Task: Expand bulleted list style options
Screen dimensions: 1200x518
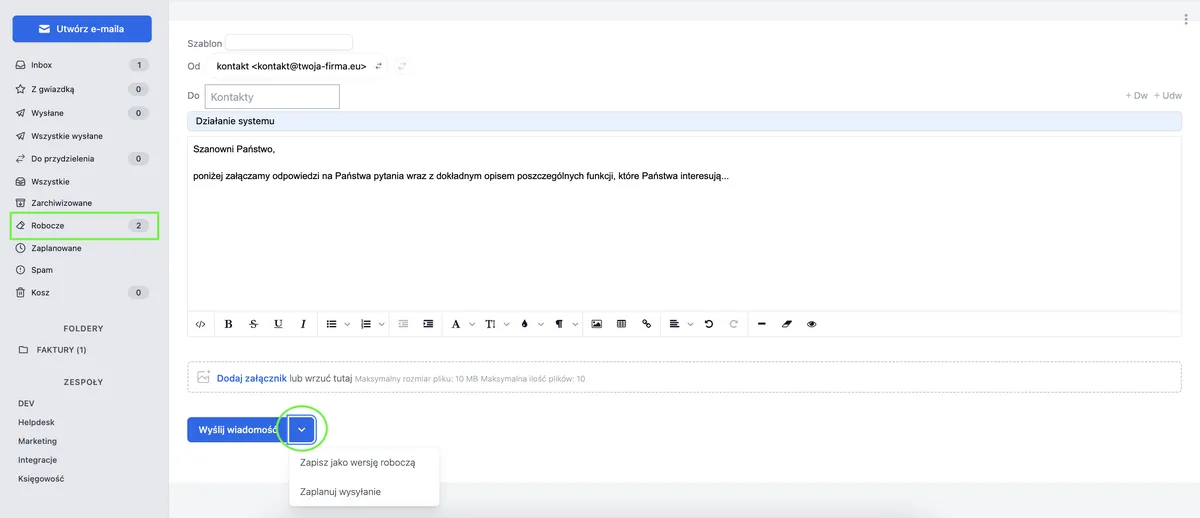Action: click(347, 324)
